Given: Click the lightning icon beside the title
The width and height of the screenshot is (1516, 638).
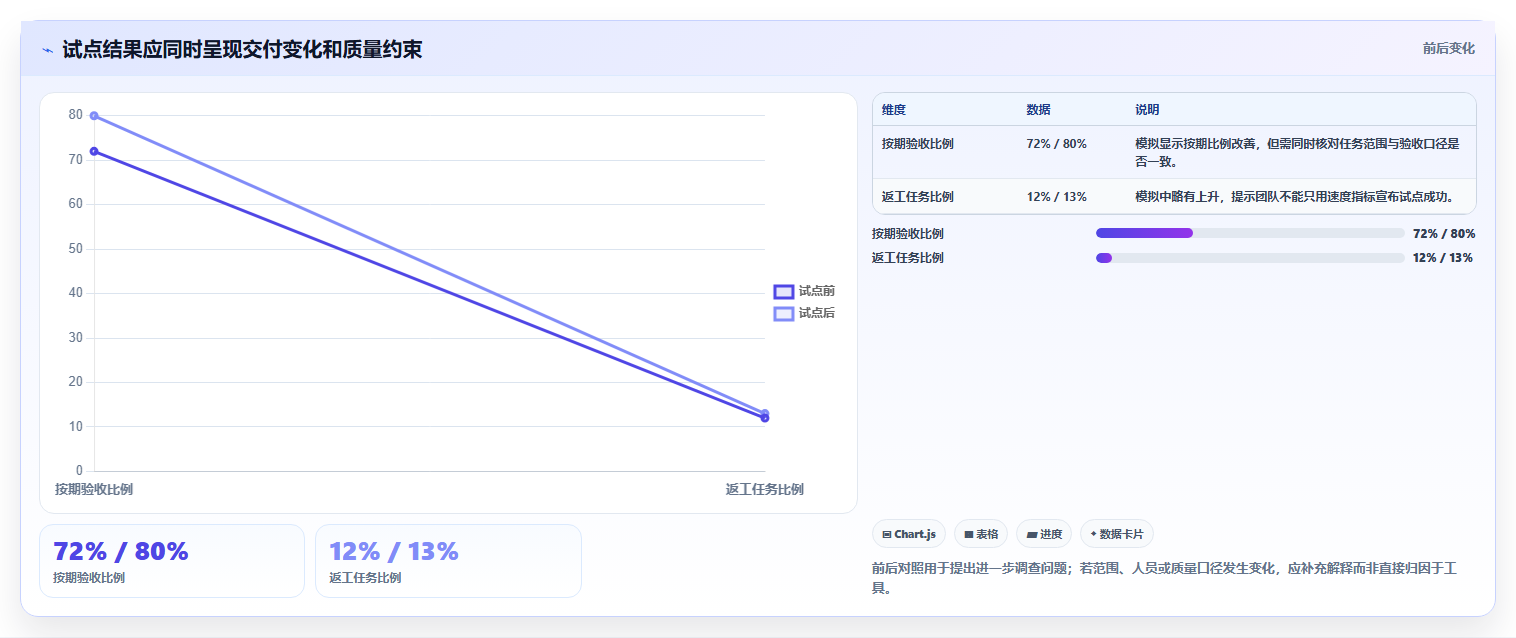Looking at the screenshot, I should pos(48,50).
